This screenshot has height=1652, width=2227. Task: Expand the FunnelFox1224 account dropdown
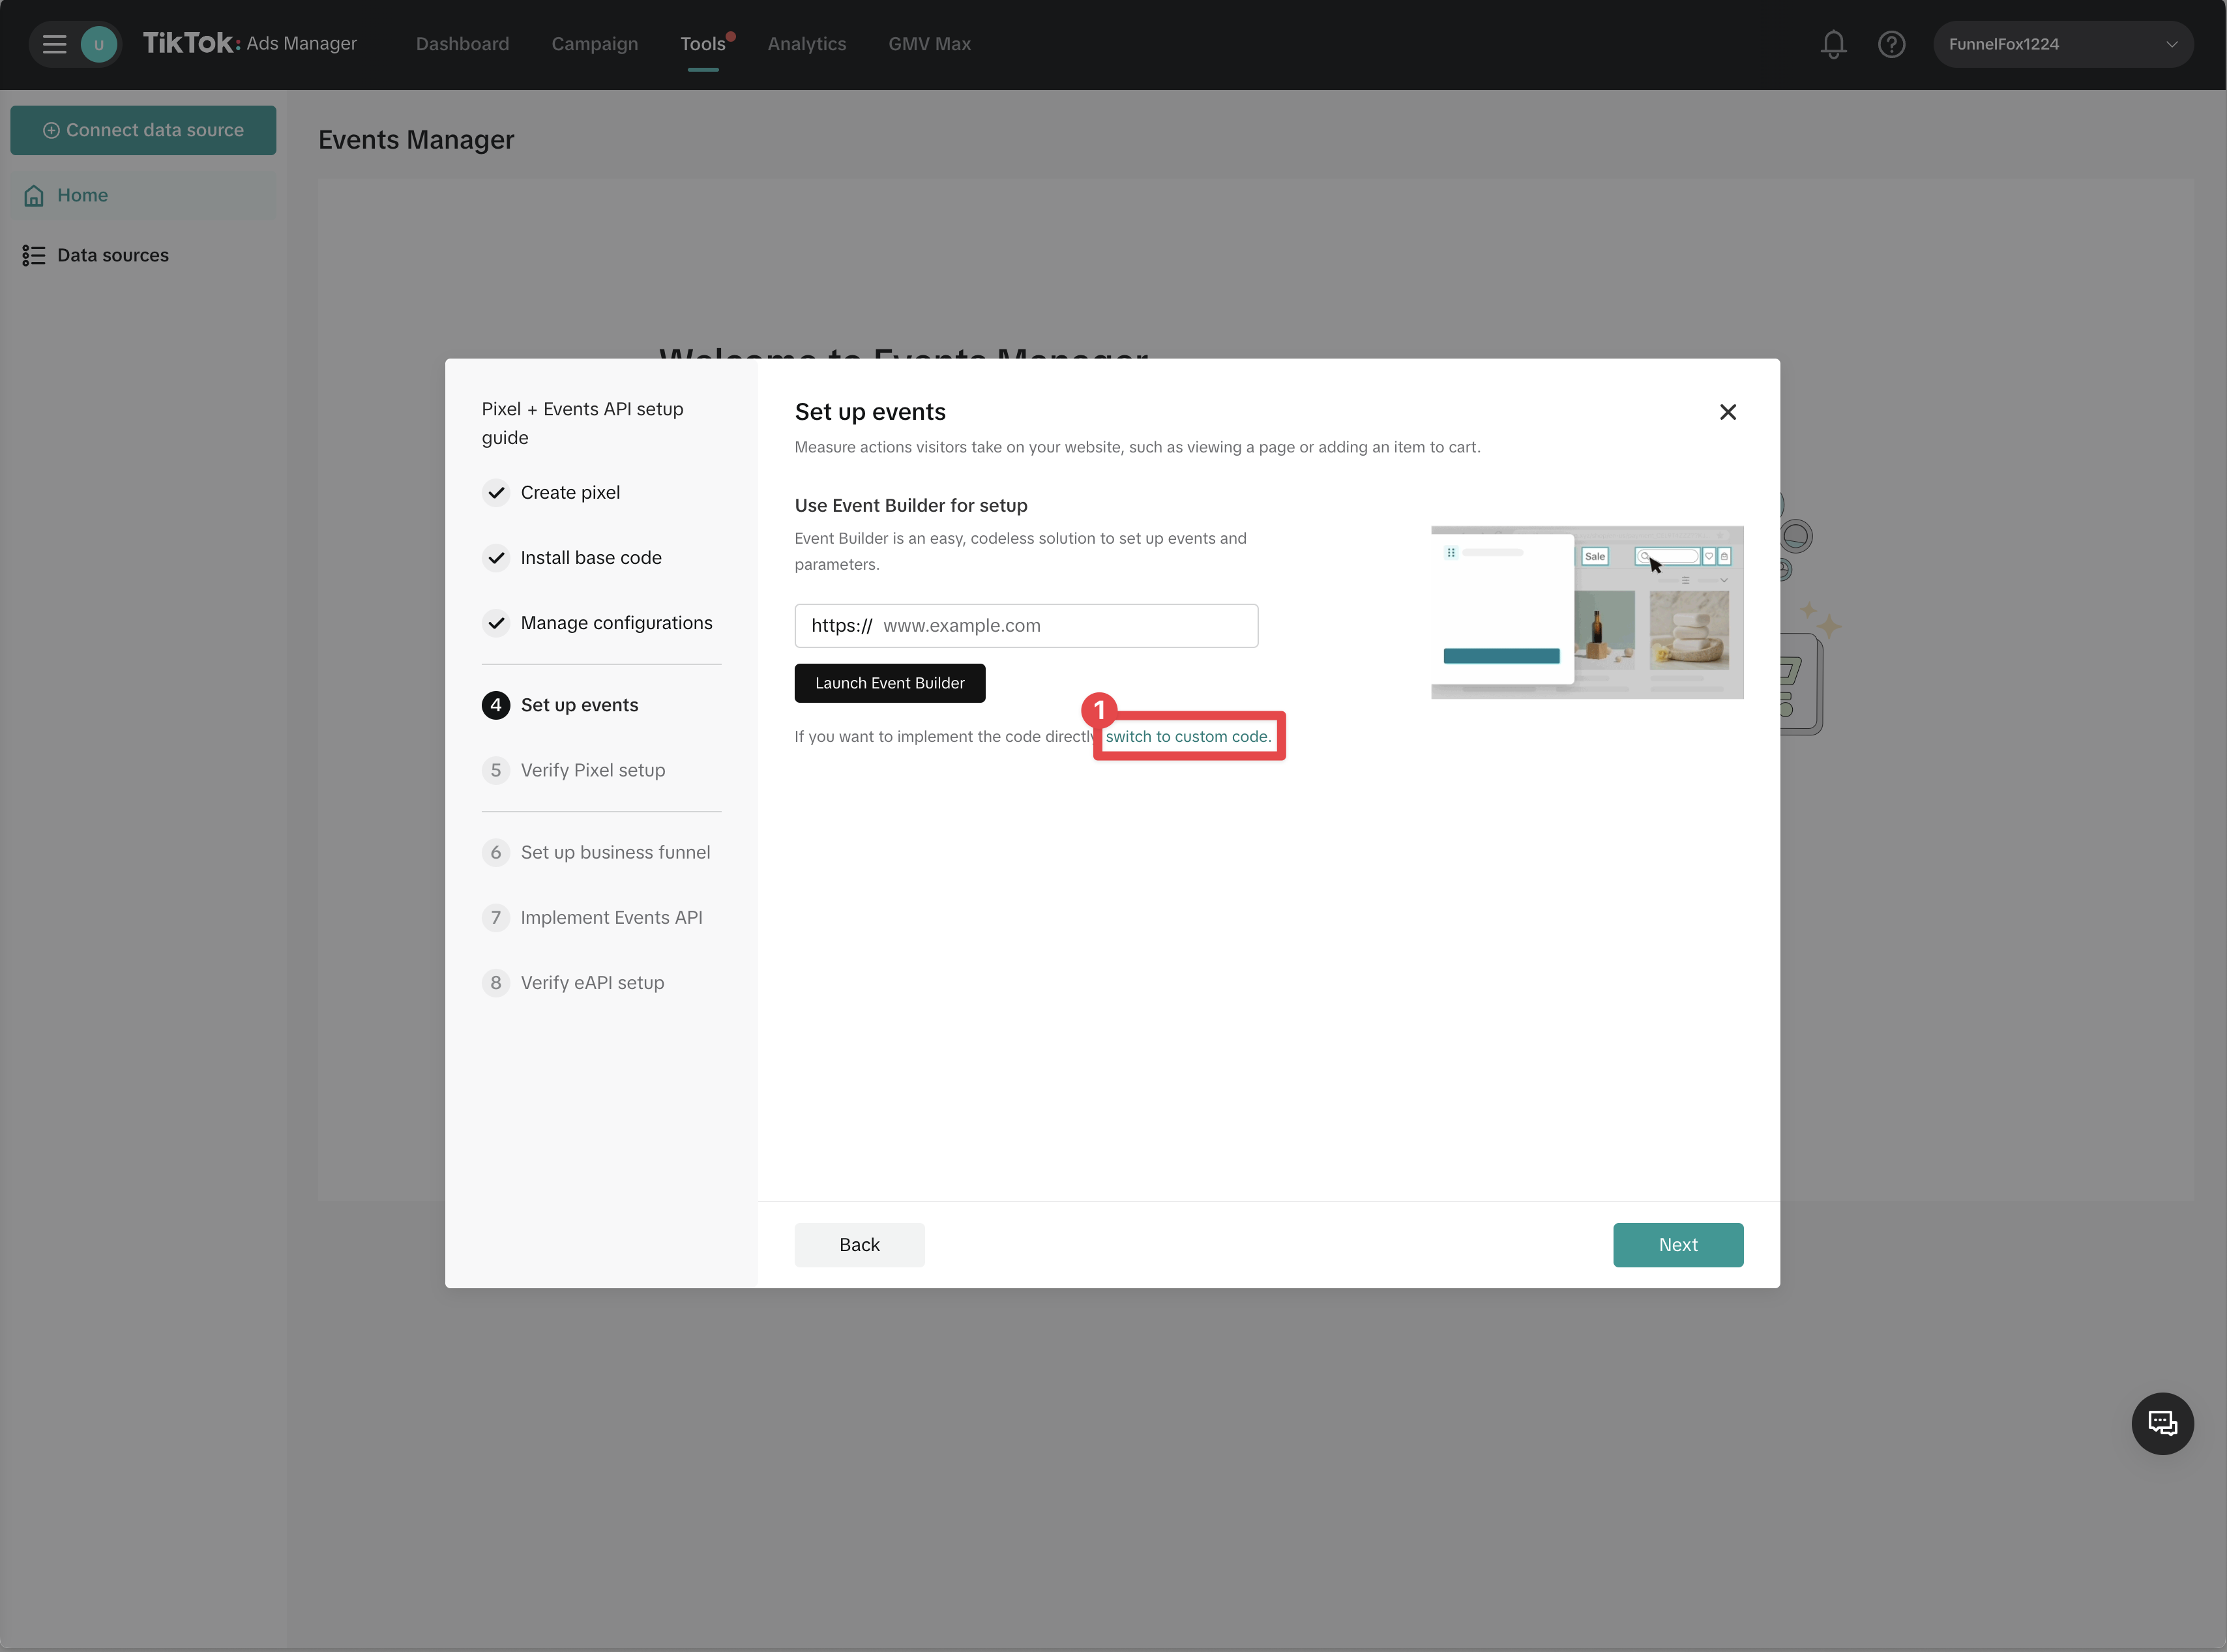pyautogui.click(x=2062, y=44)
